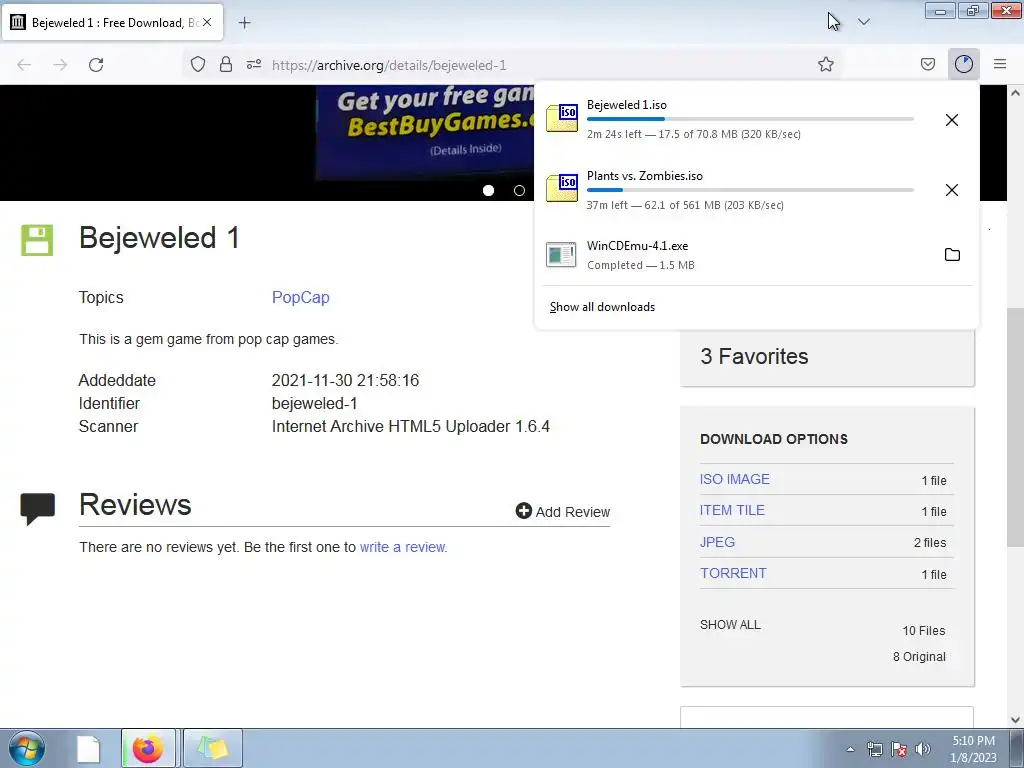Open site permissions icon in address bar
The height and width of the screenshot is (768, 1024).
point(254,64)
